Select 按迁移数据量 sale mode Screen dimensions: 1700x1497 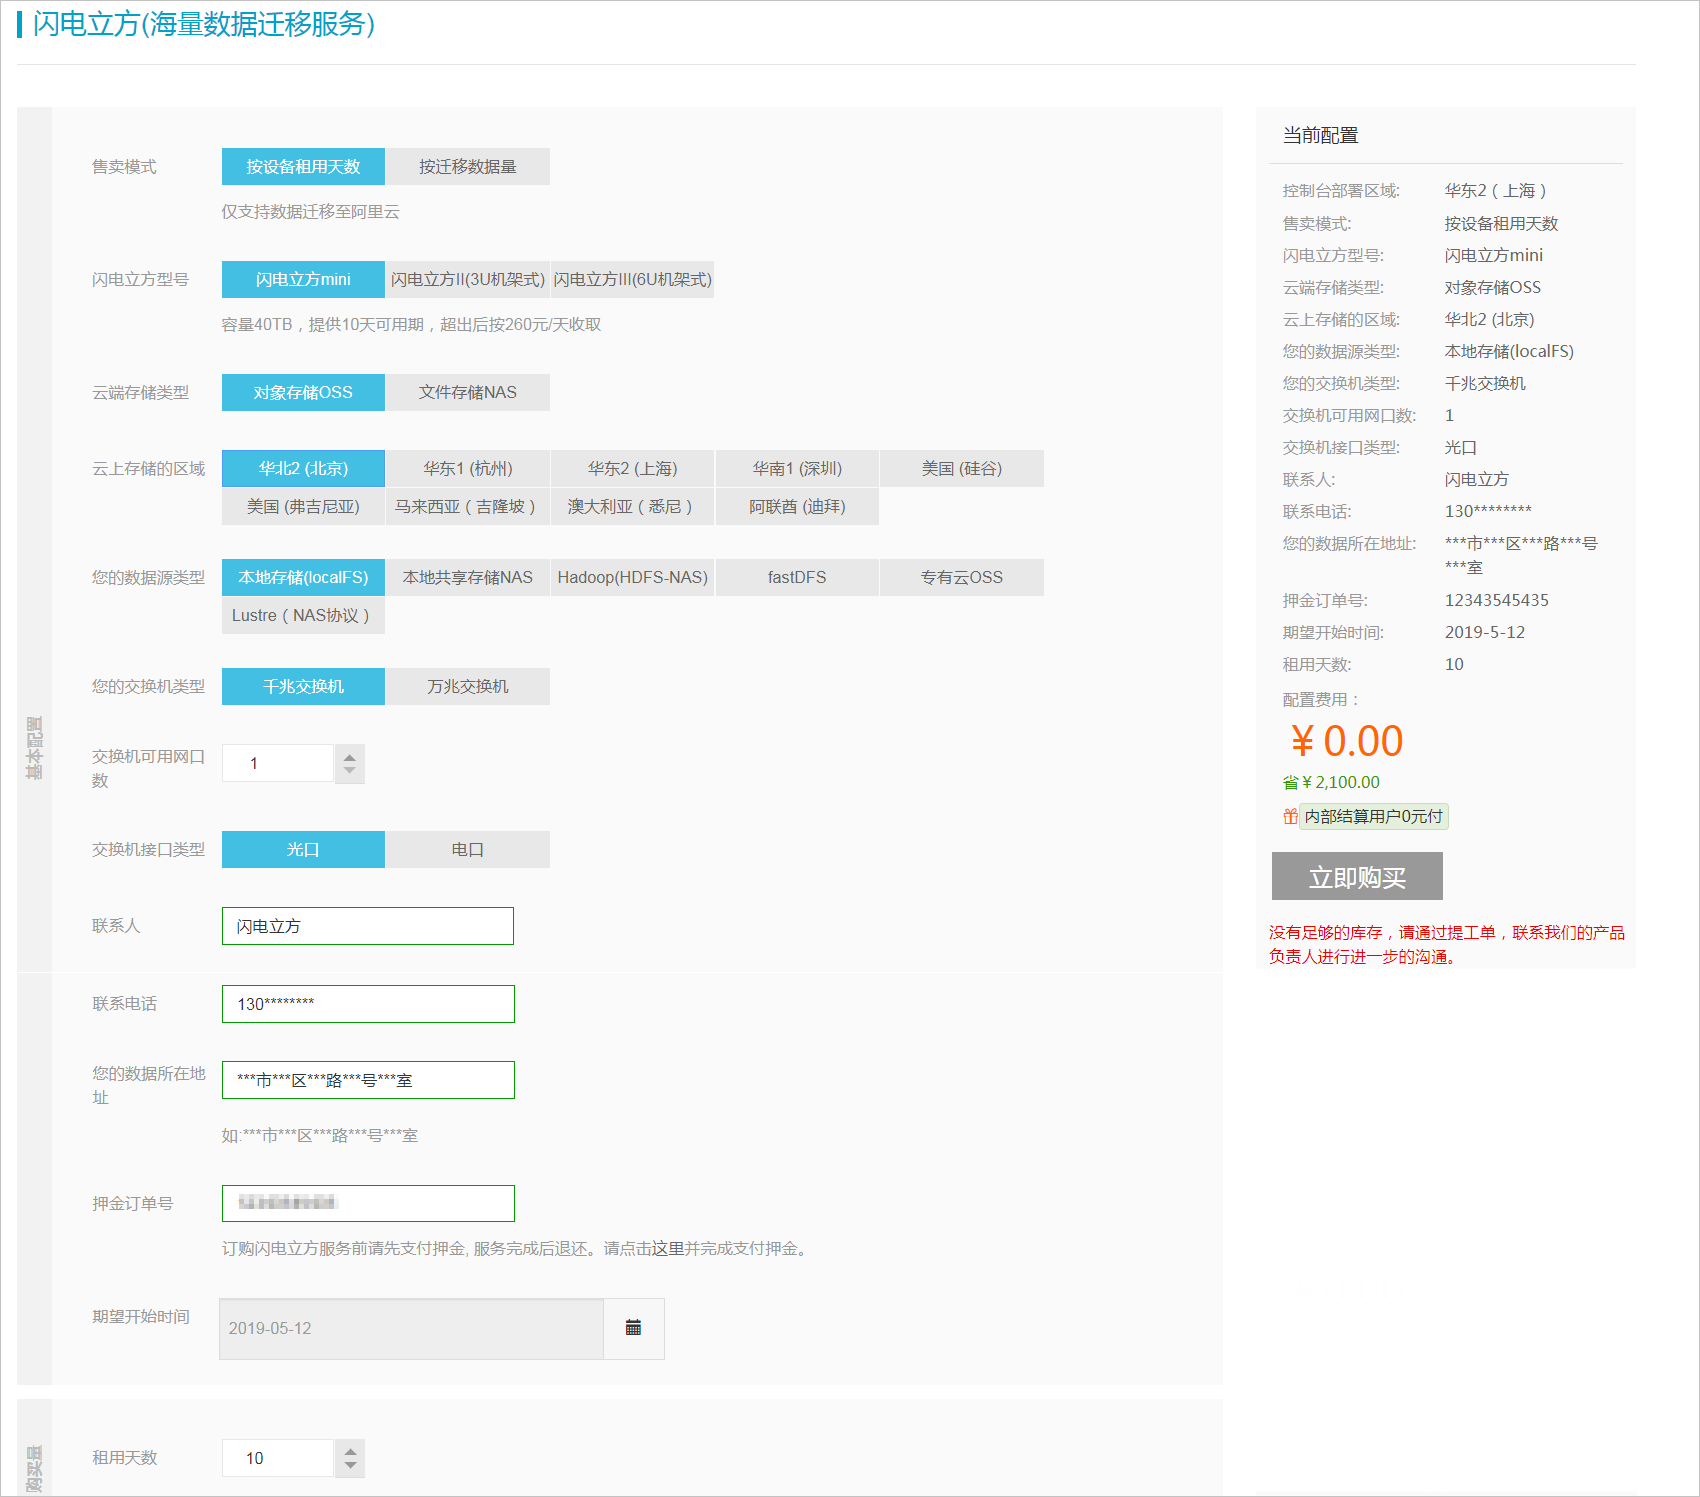pyautogui.click(x=468, y=167)
